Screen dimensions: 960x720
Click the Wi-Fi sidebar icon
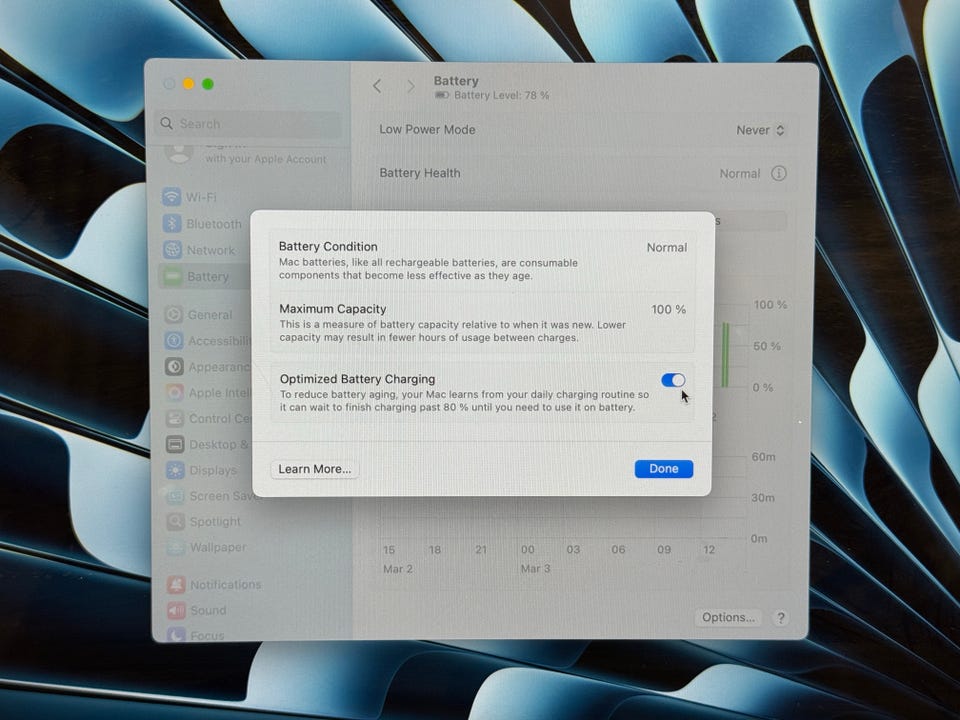click(171, 197)
